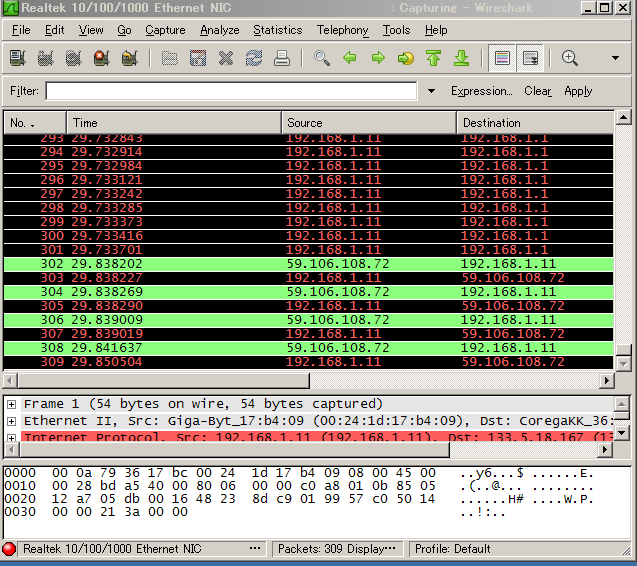This screenshot has height=566, width=637.
Task: Click the Wireshark title bar icon
Action: tap(11, 8)
